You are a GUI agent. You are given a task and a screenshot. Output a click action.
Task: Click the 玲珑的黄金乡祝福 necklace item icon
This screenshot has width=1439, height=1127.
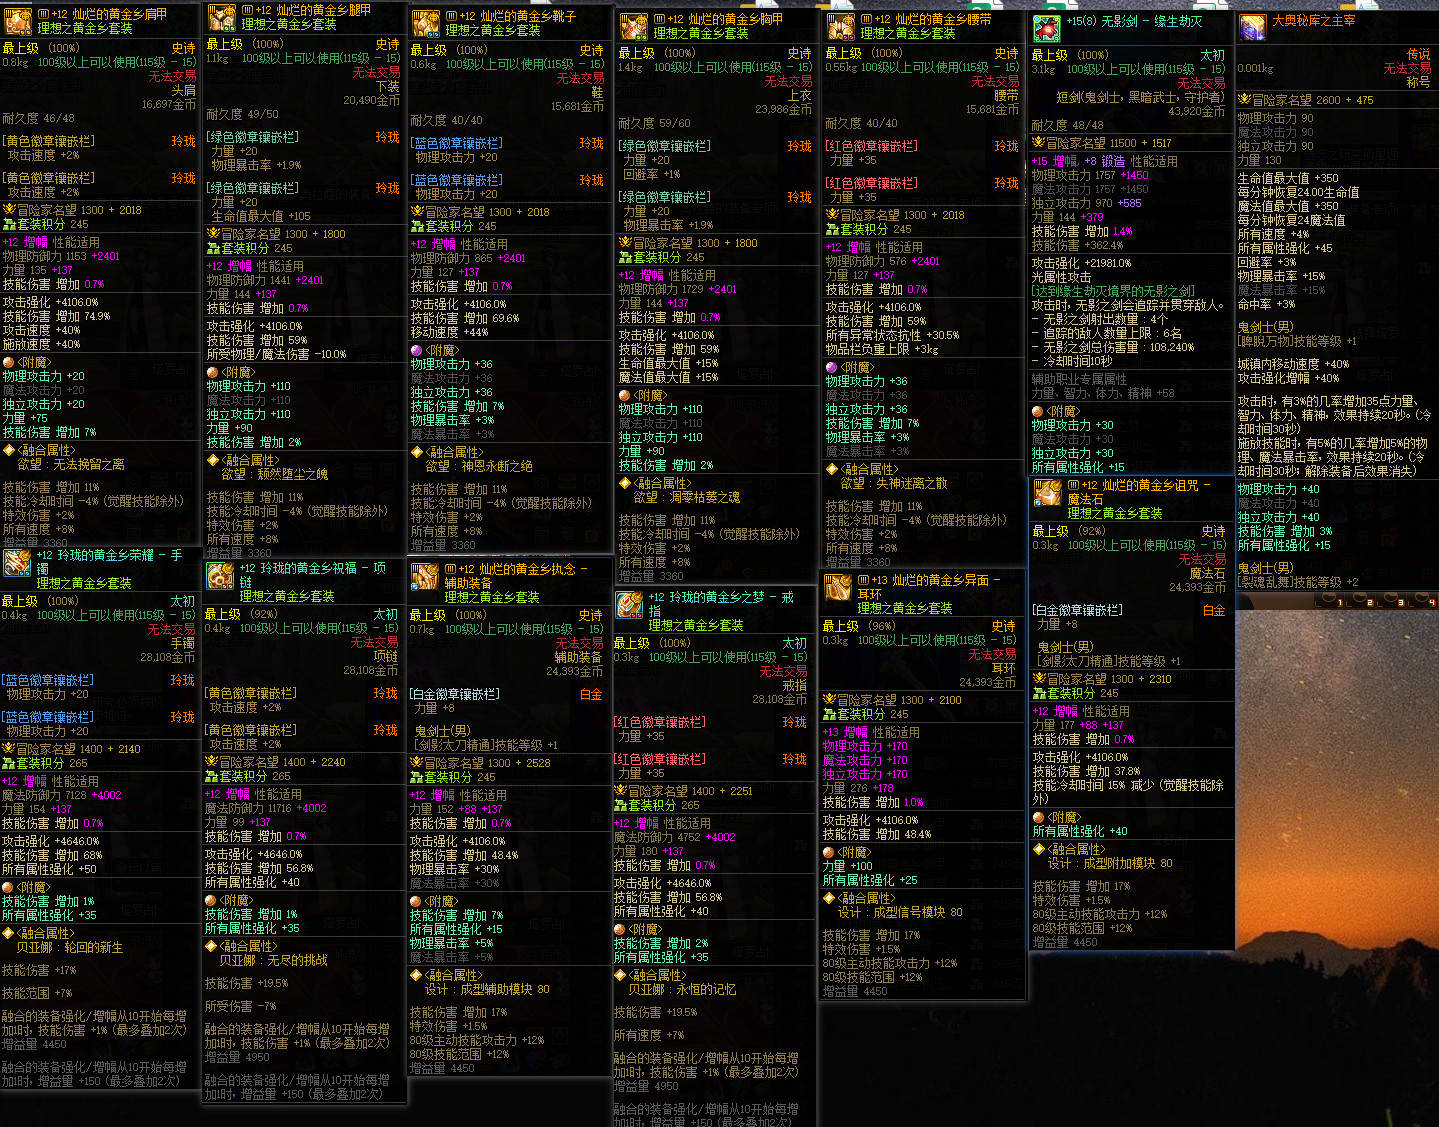click(220, 575)
